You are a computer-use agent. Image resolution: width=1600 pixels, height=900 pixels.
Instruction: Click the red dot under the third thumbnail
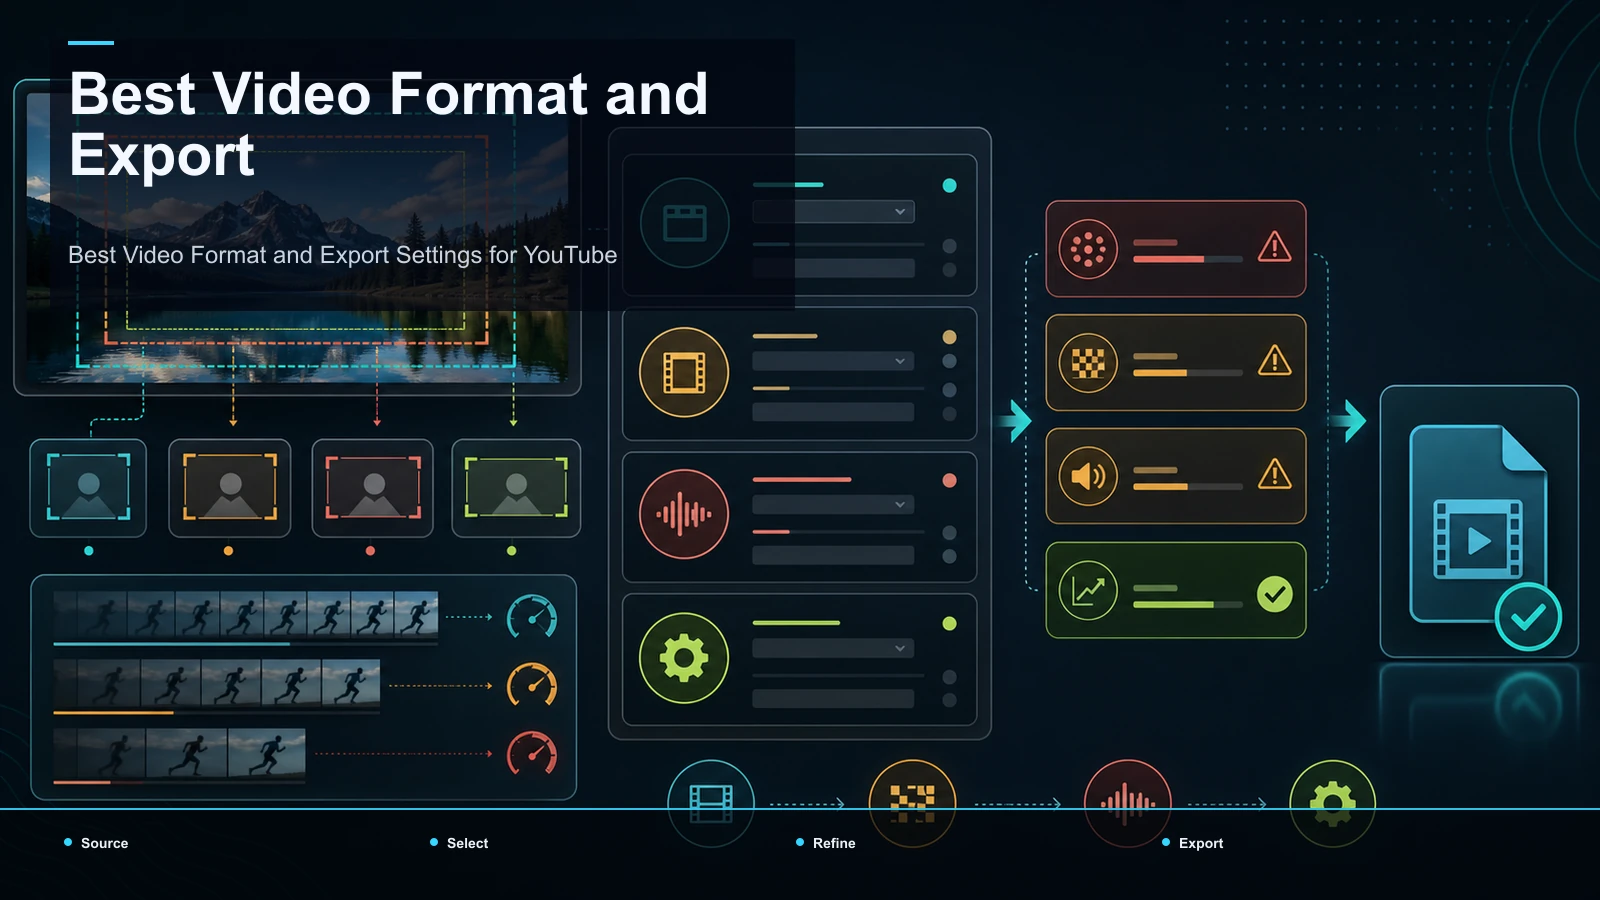(371, 551)
